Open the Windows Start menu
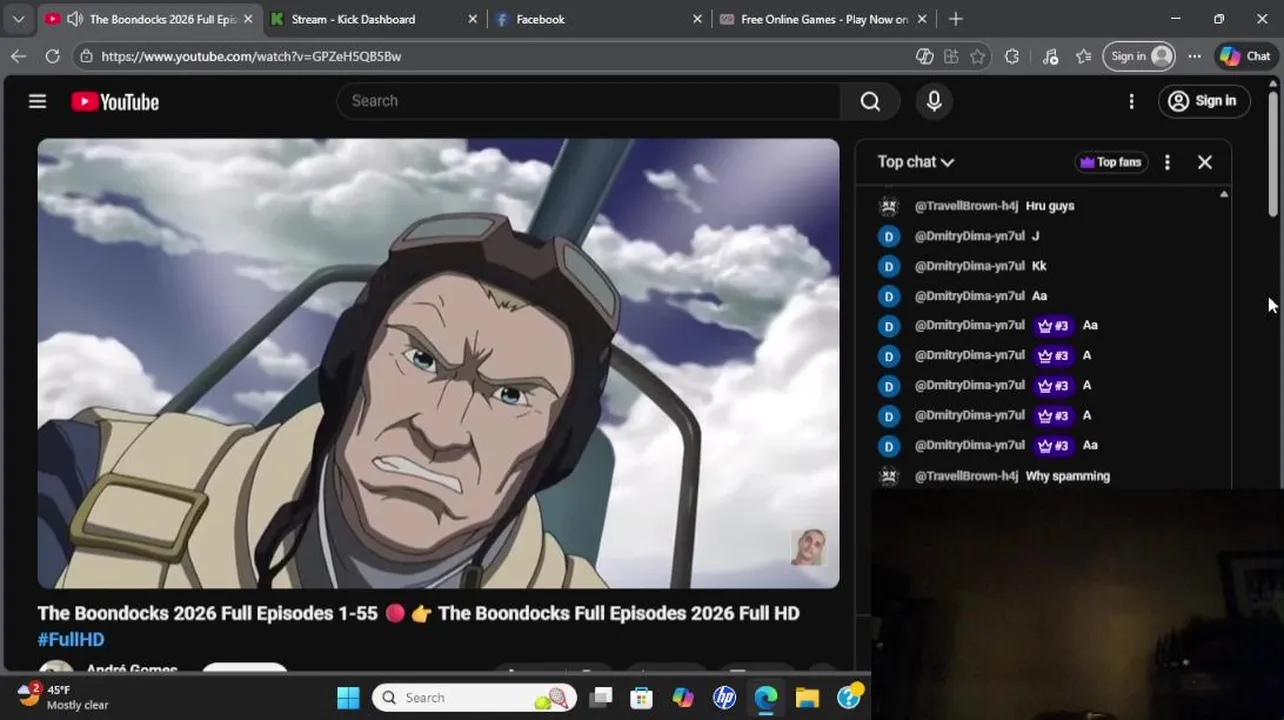This screenshot has height=720, width=1284. point(348,697)
